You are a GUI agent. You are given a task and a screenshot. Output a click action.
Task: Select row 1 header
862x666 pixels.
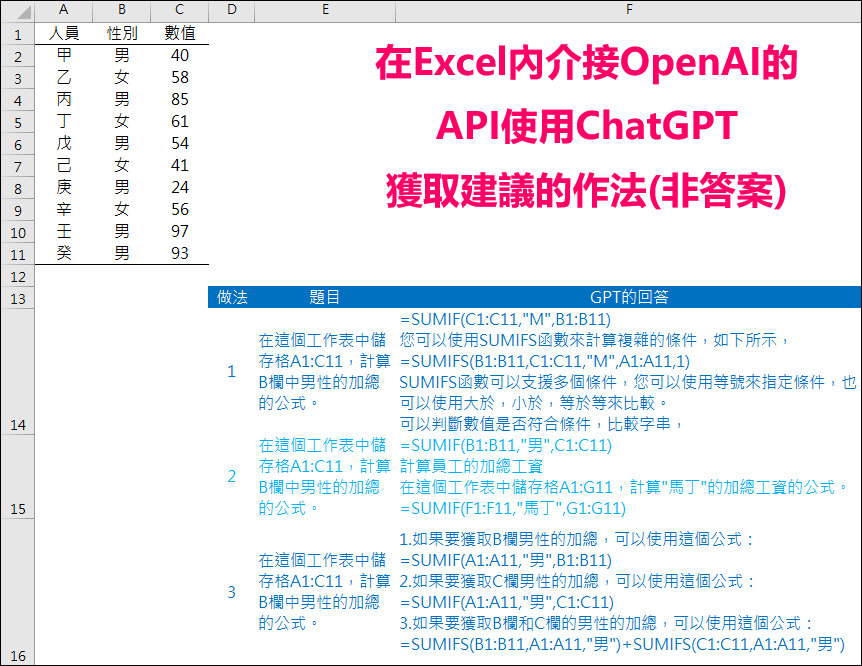pos(18,34)
